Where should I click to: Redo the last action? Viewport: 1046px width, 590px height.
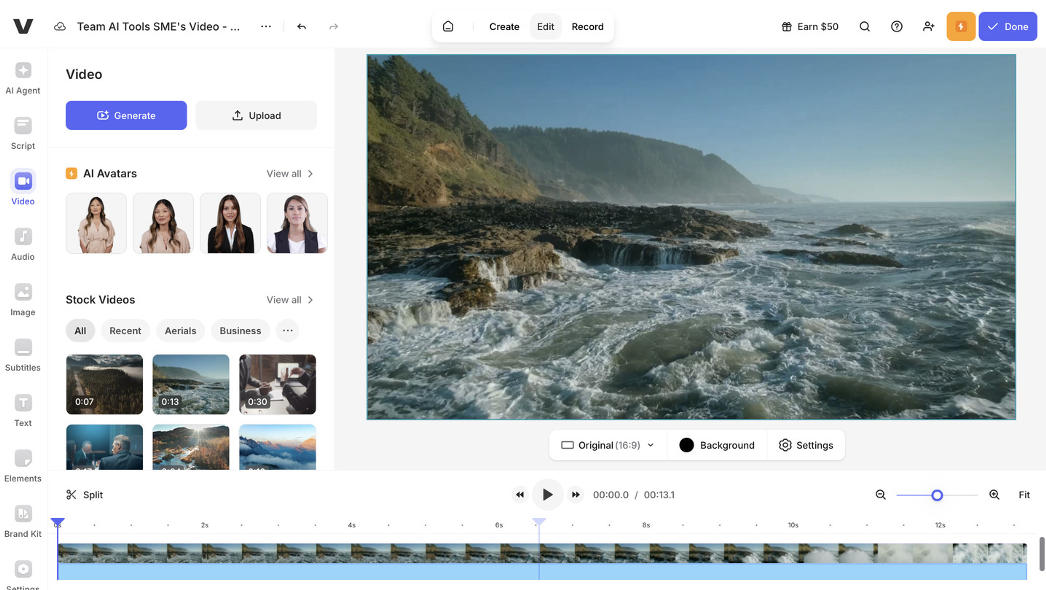click(334, 27)
